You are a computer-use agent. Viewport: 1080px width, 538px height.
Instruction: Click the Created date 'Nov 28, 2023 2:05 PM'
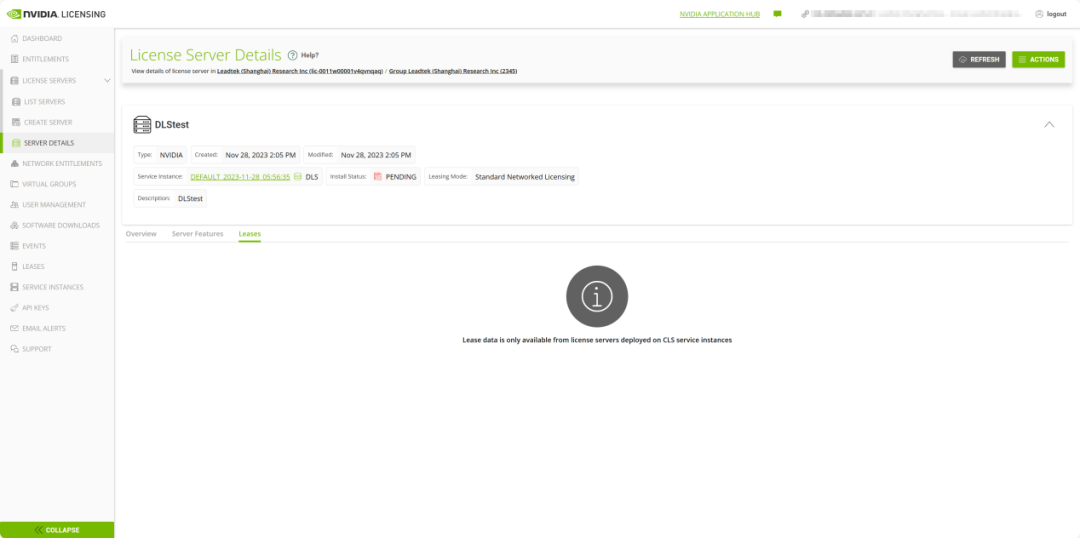point(260,155)
